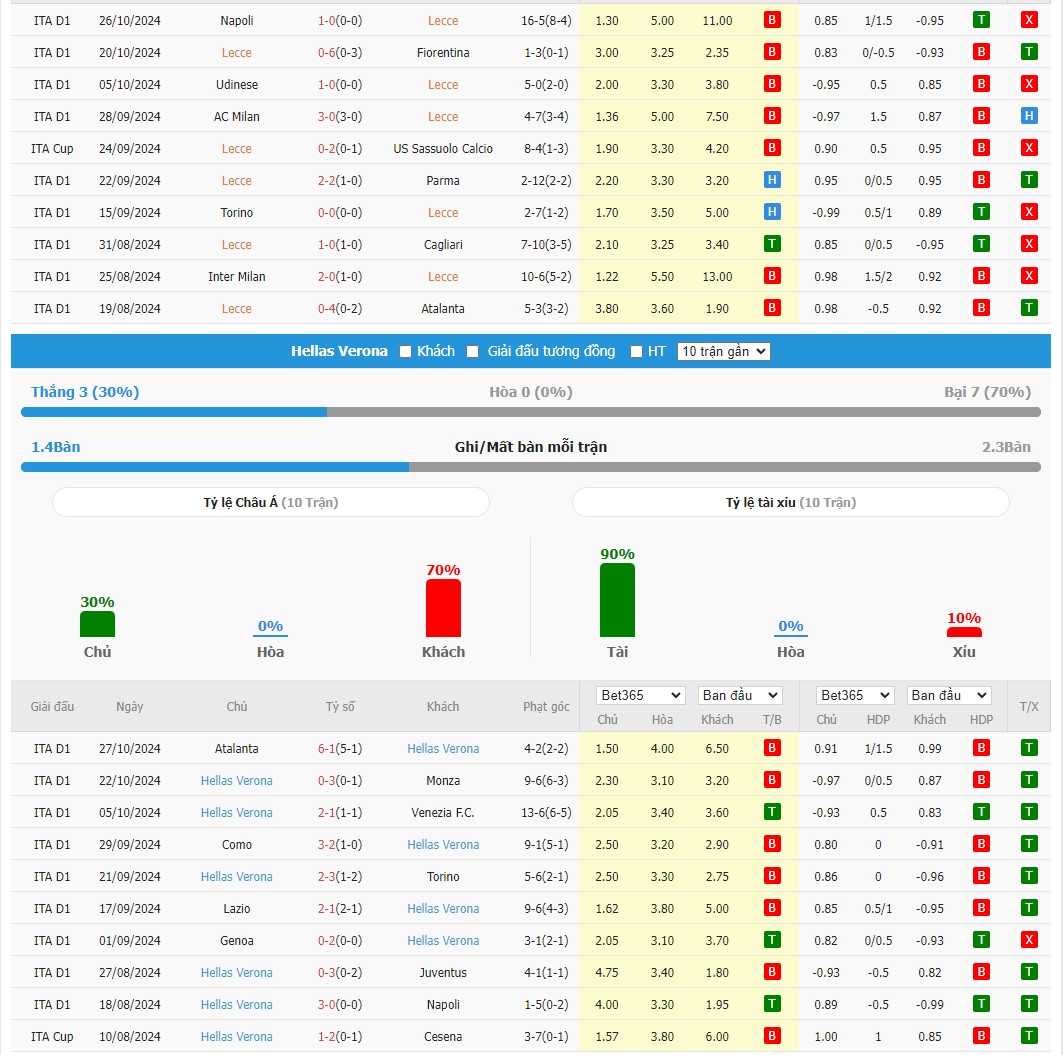Click the green 30% Chủ bar

click(x=98, y=624)
